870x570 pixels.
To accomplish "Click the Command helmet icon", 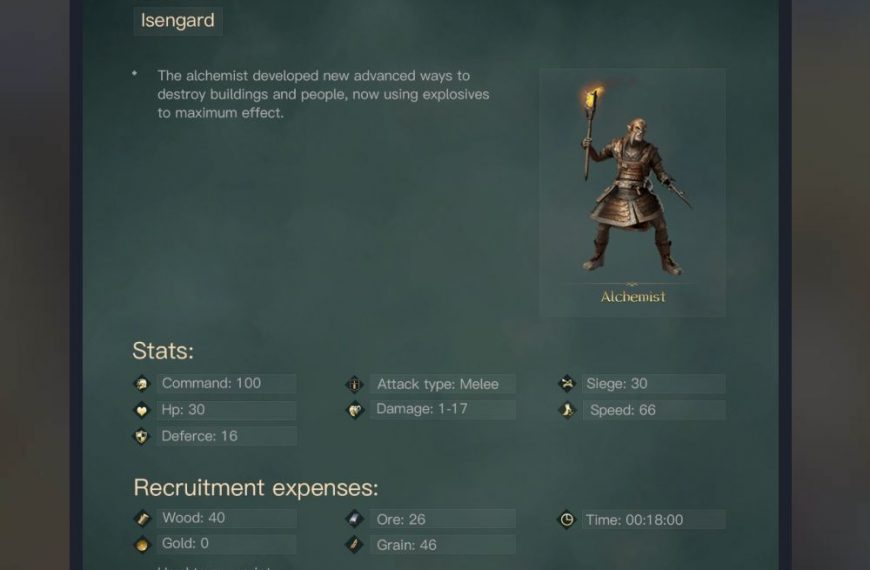I will click(x=142, y=384).
